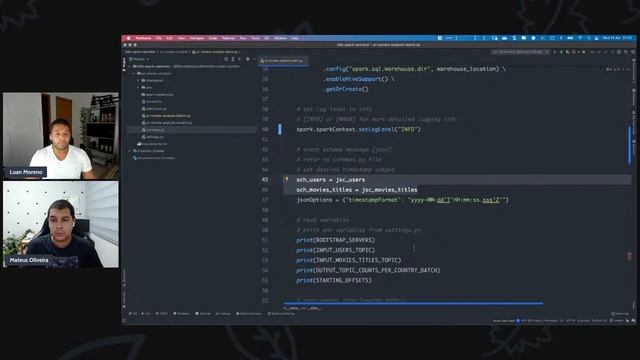Select settings.py in project tree
The height and width of the screenshot is (360, 640).
(x=153, y=137)
